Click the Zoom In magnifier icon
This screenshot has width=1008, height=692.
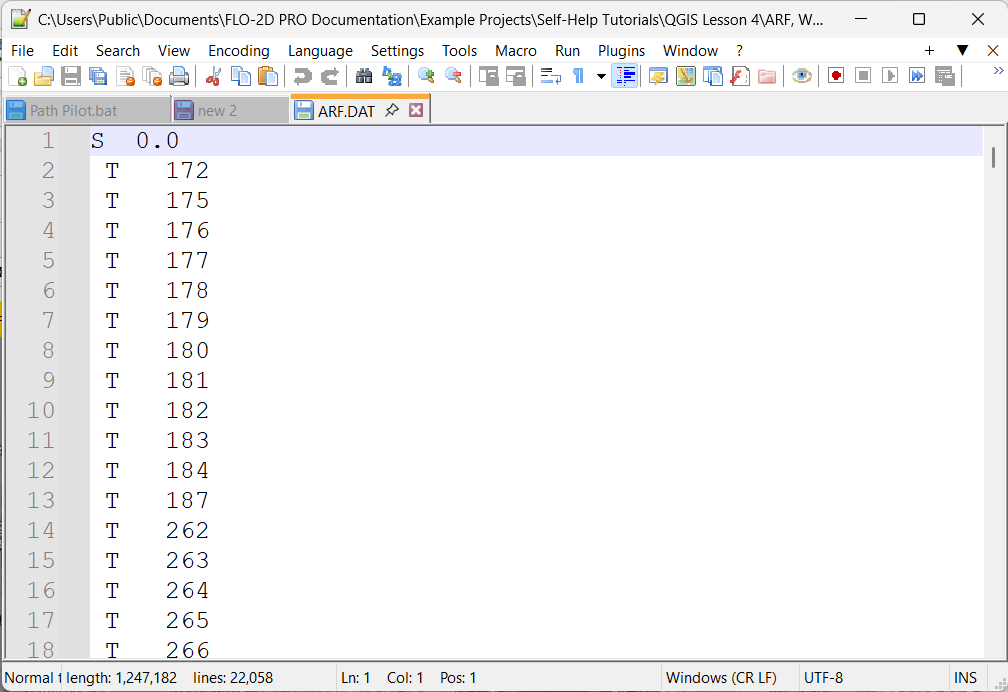[427, 76]
